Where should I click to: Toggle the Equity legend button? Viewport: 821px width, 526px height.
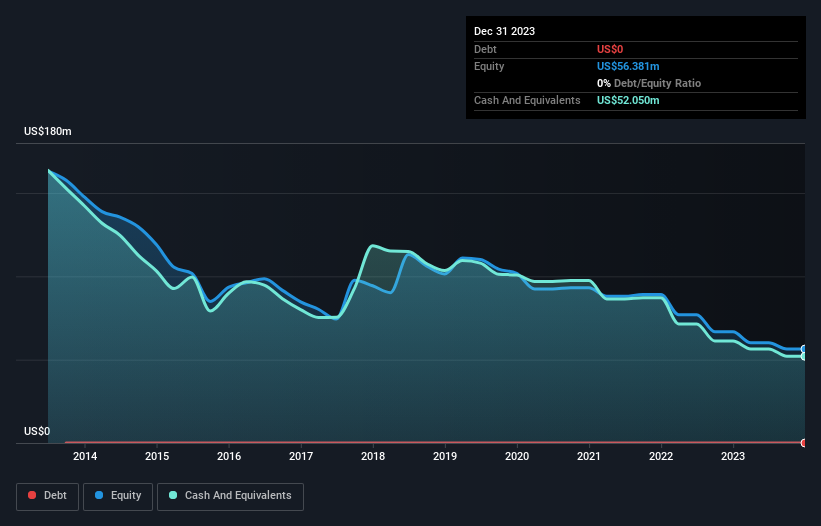click(118, 496)
